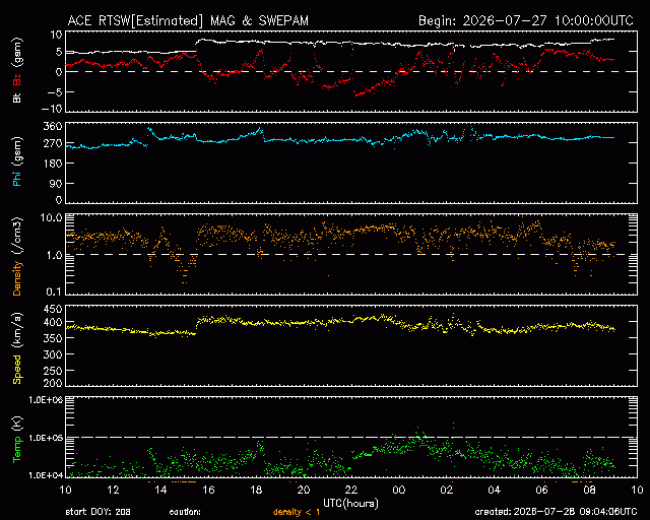Click the '22' hour label on the time axis
Screen dimensions: 650x520
point(351,490)
